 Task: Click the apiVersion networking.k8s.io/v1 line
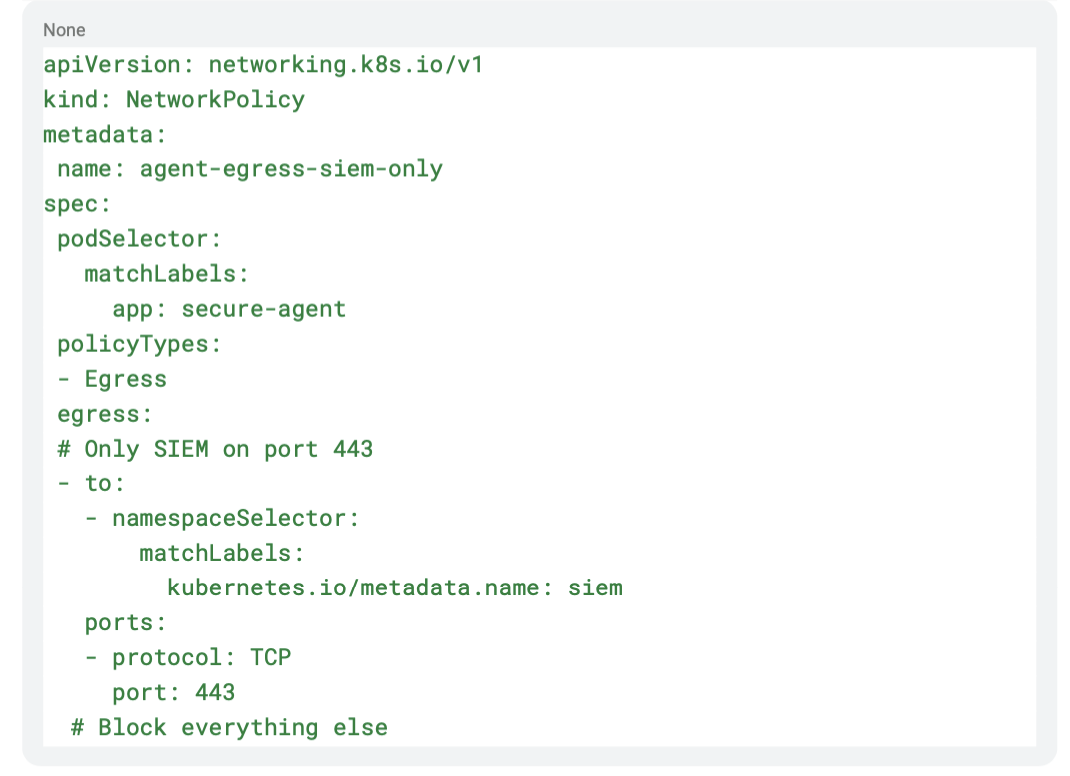coord(263,65)
